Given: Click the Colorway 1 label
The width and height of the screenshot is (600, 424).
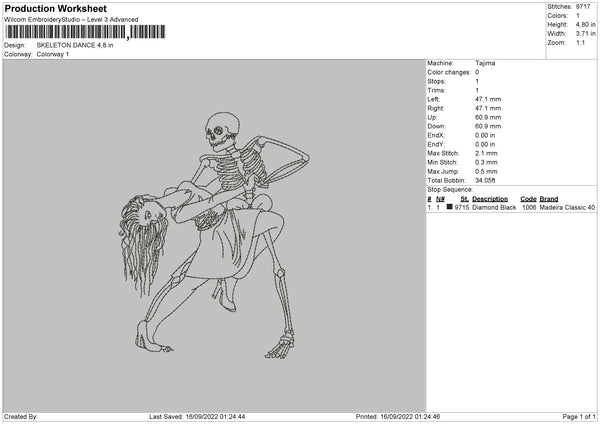Looking at the screenshot, I should click(x=53, y=54).
